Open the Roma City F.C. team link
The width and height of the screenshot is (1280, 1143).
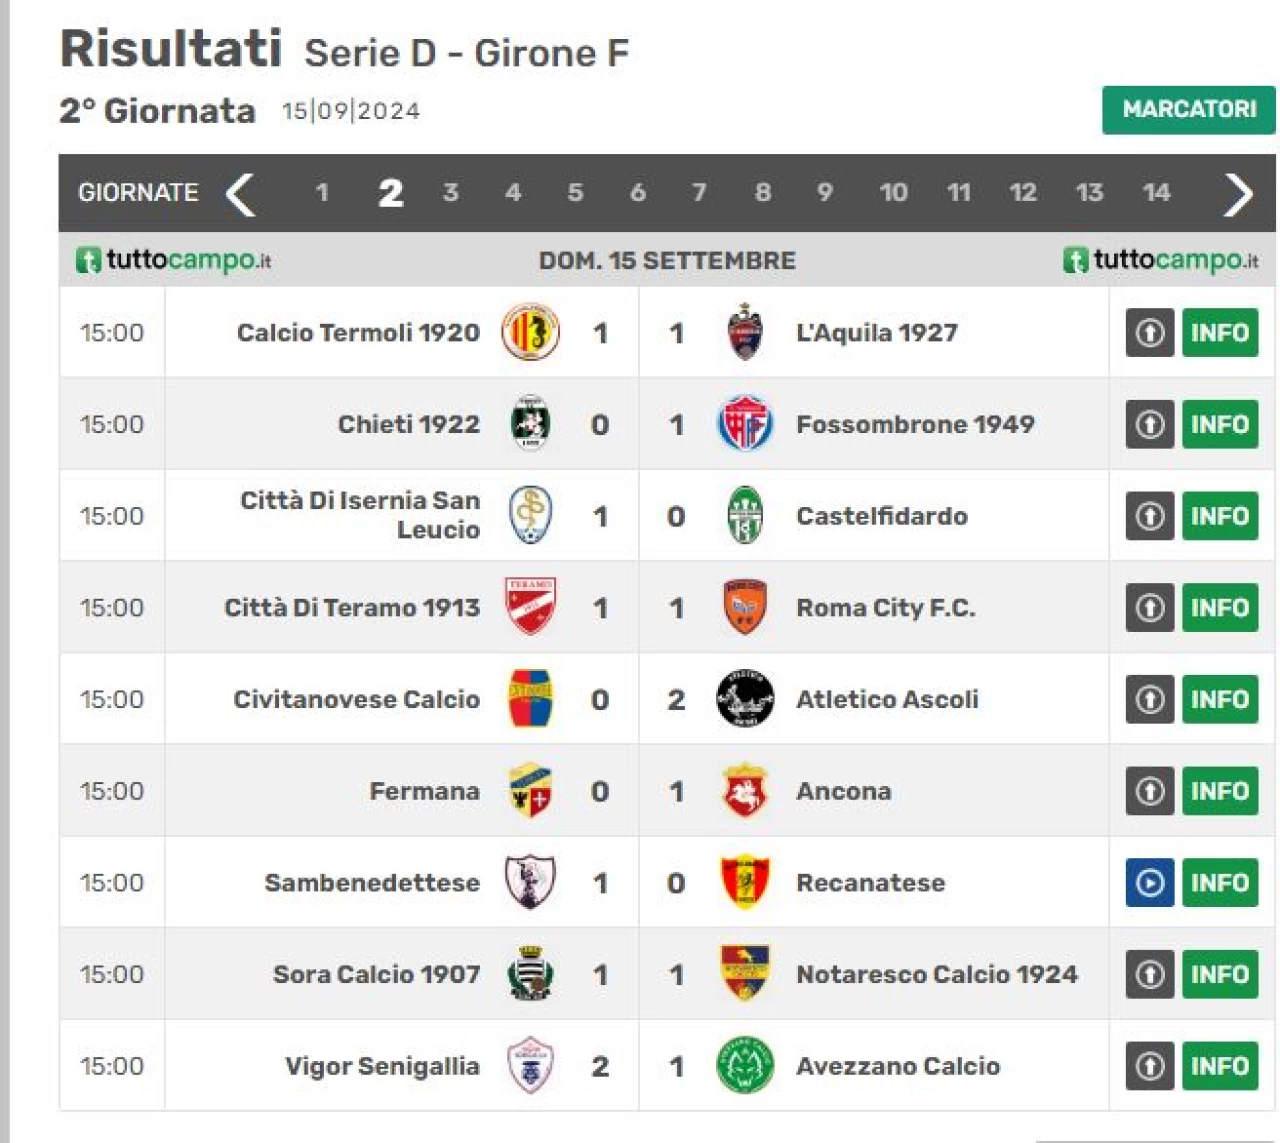pyautogui.click(x=885, y=607)
